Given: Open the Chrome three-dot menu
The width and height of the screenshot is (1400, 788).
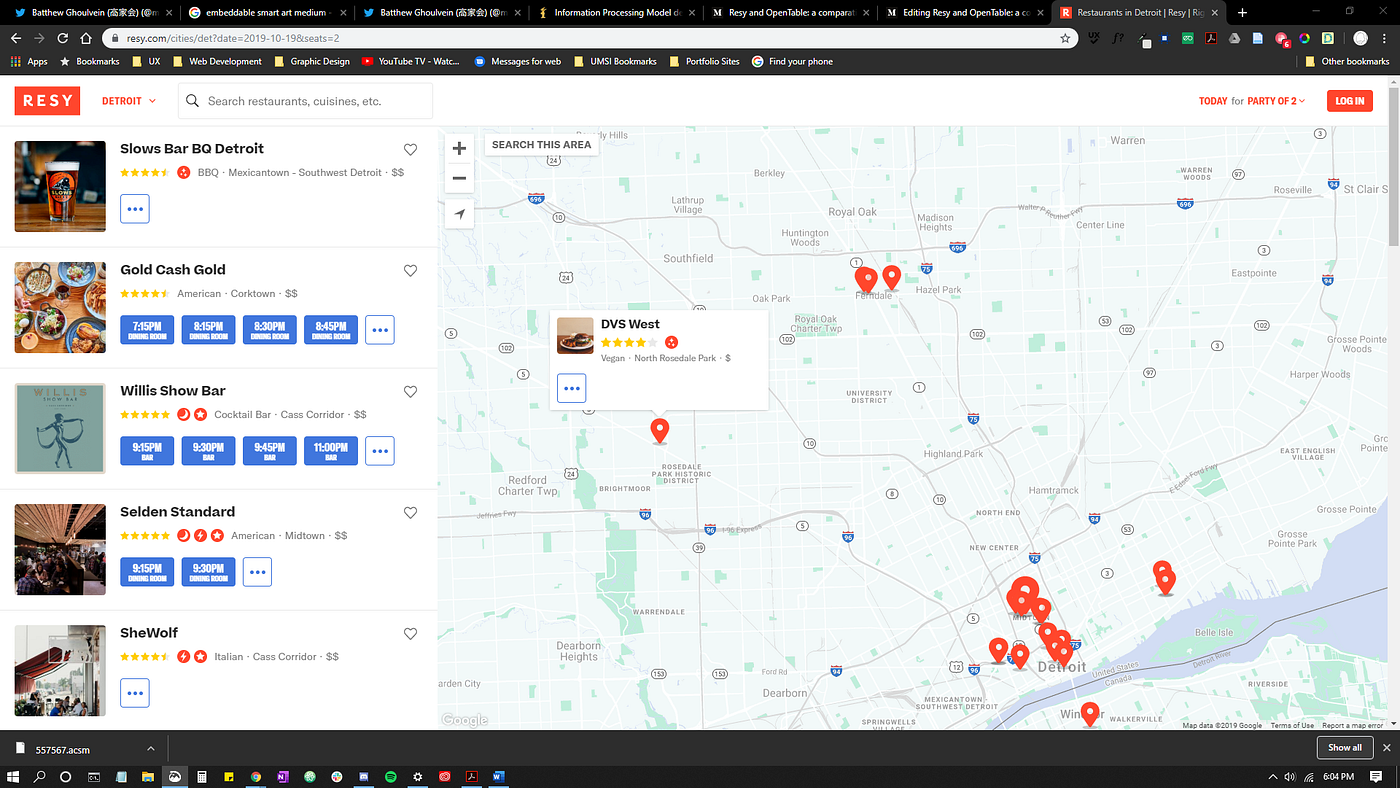Looking at the screenshot, I should point(1384,38).
